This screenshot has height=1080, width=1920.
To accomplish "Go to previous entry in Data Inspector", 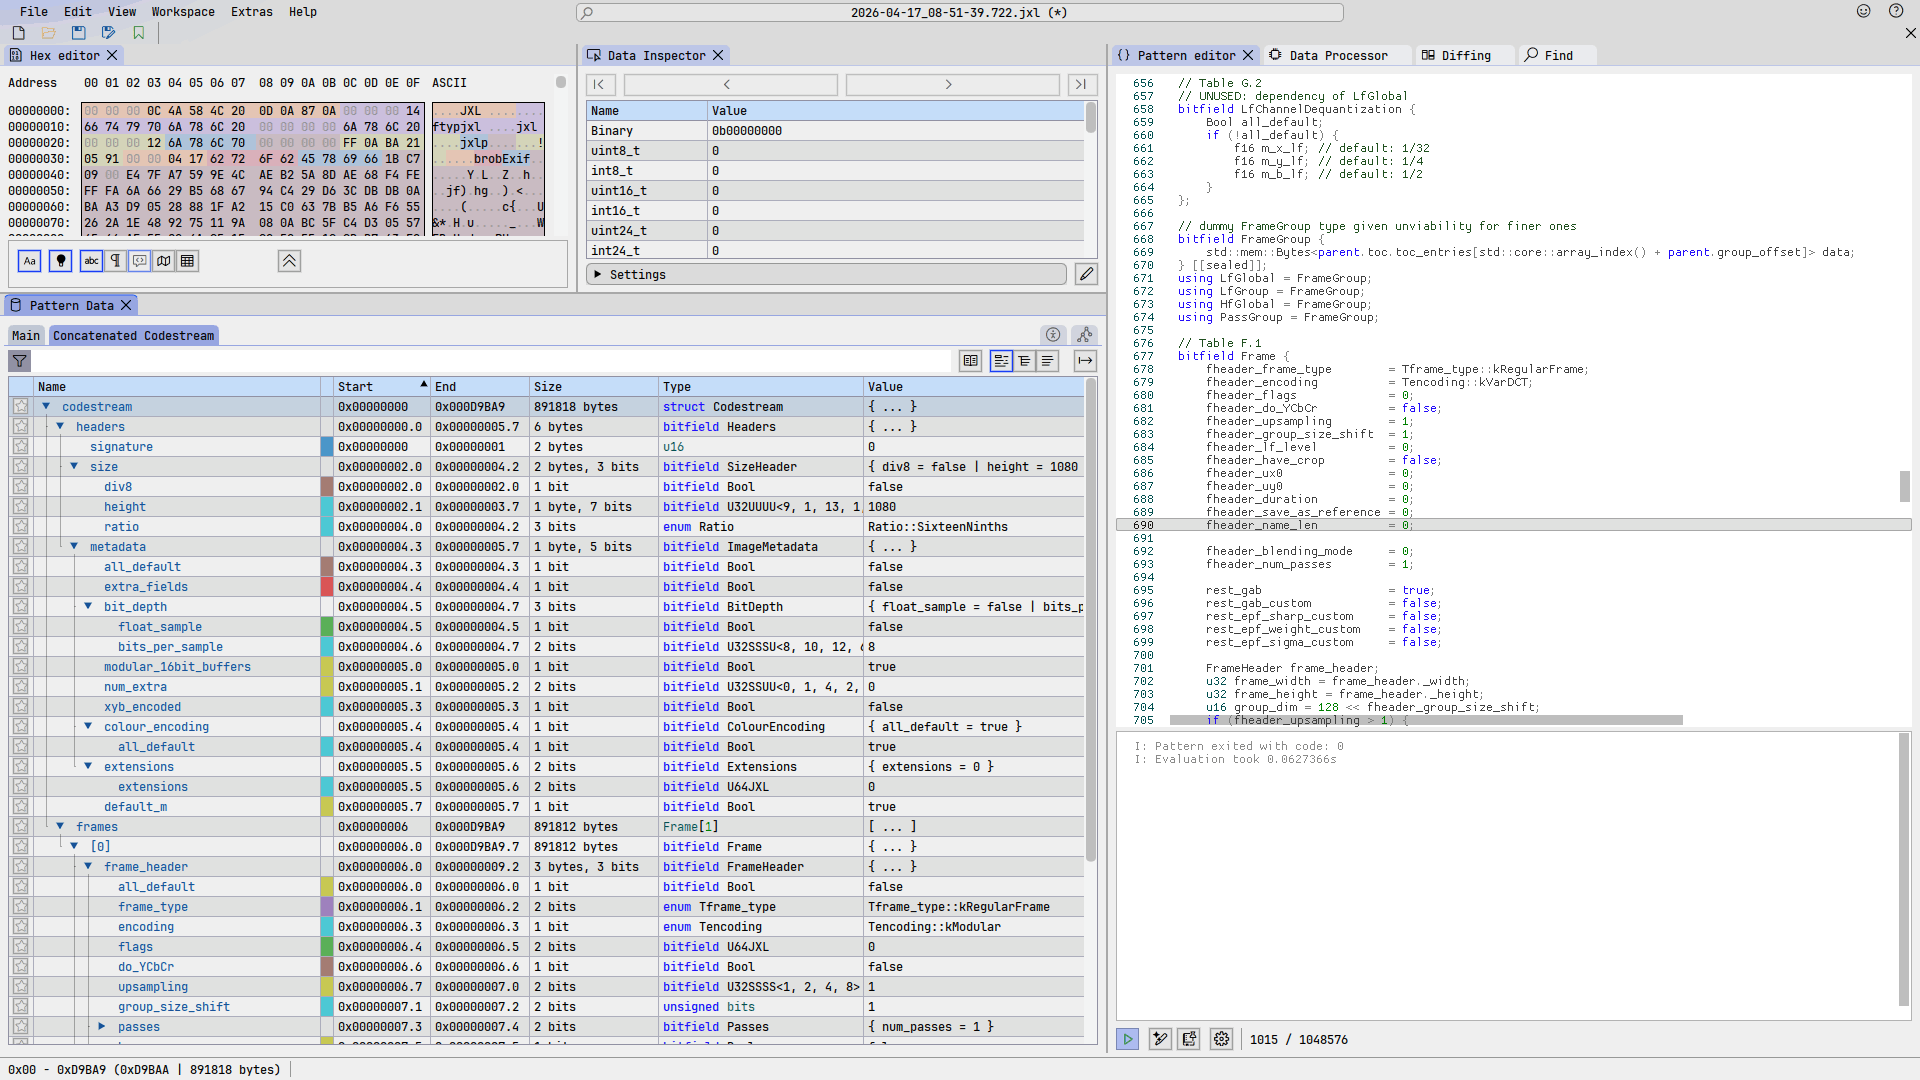I will point(730,85).
